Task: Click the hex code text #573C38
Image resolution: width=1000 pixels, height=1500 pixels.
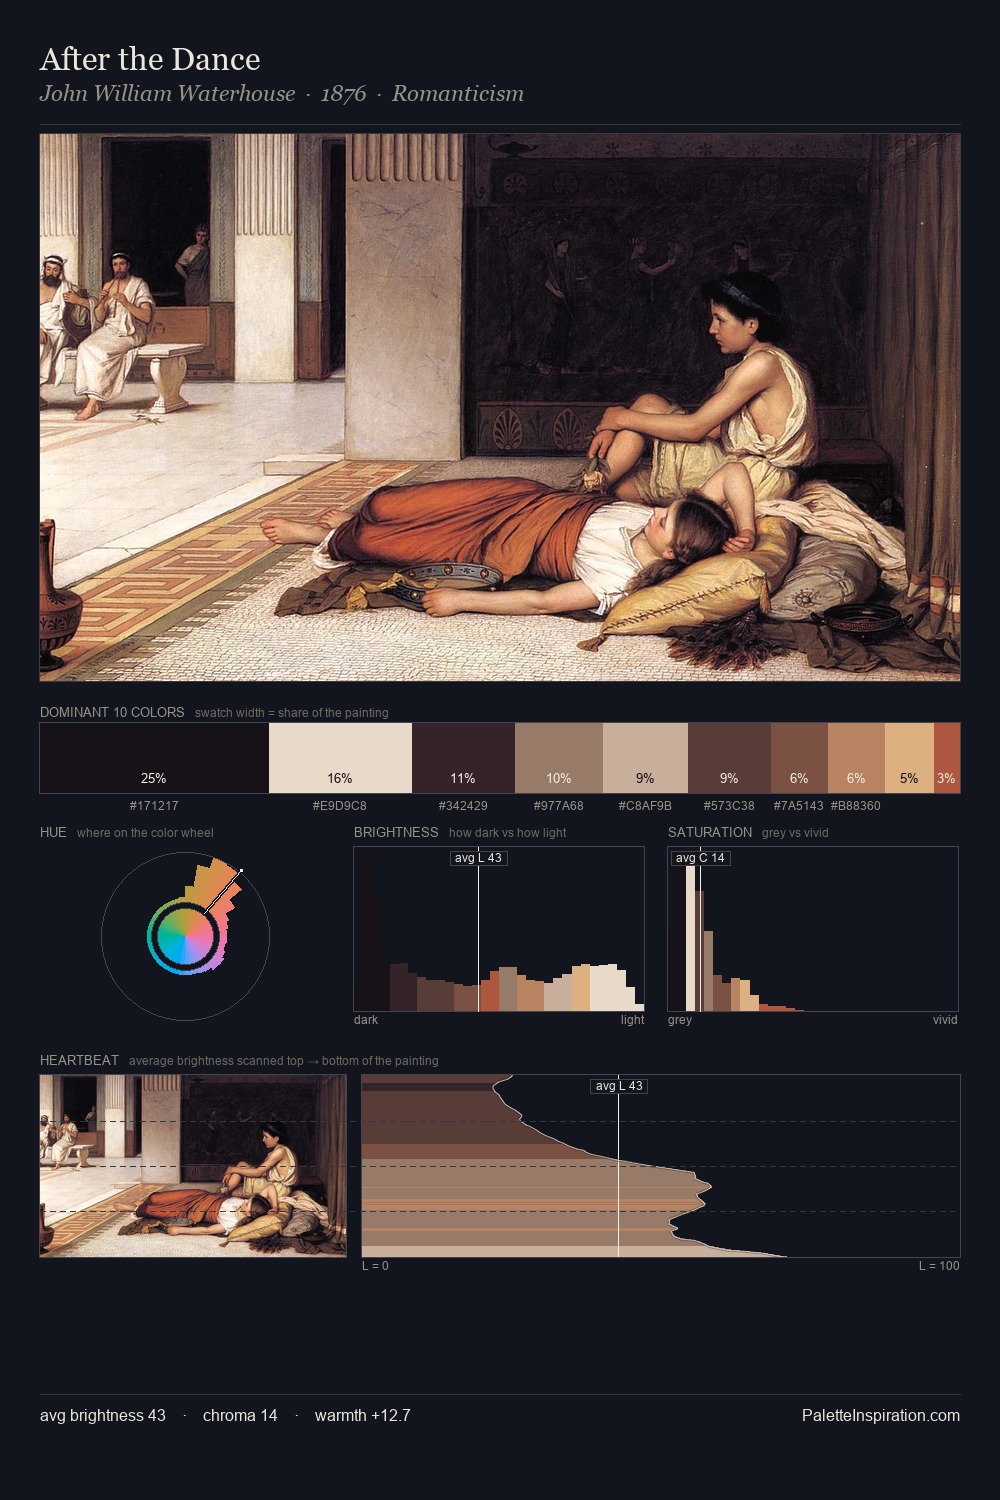Action: 729,805
